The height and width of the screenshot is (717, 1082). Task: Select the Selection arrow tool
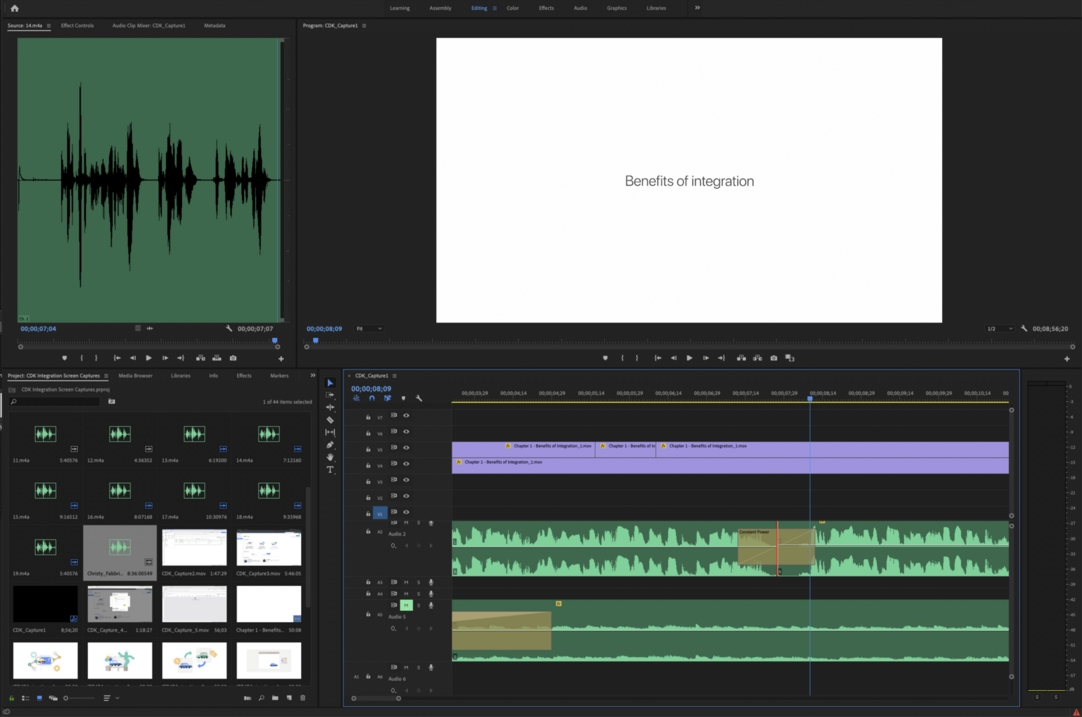(330, 383)
